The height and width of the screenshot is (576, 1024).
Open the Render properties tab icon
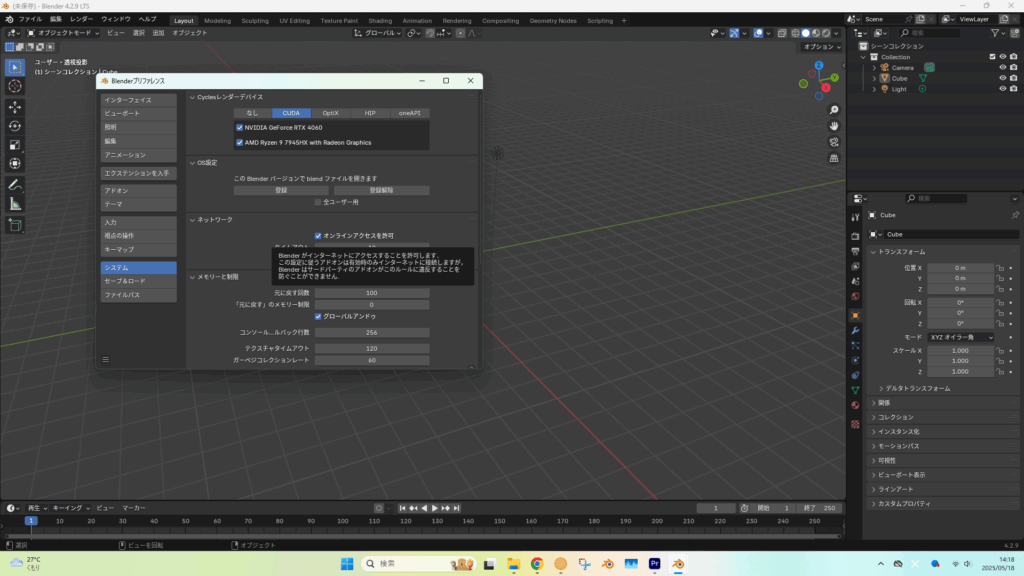(x=856, y=236)
